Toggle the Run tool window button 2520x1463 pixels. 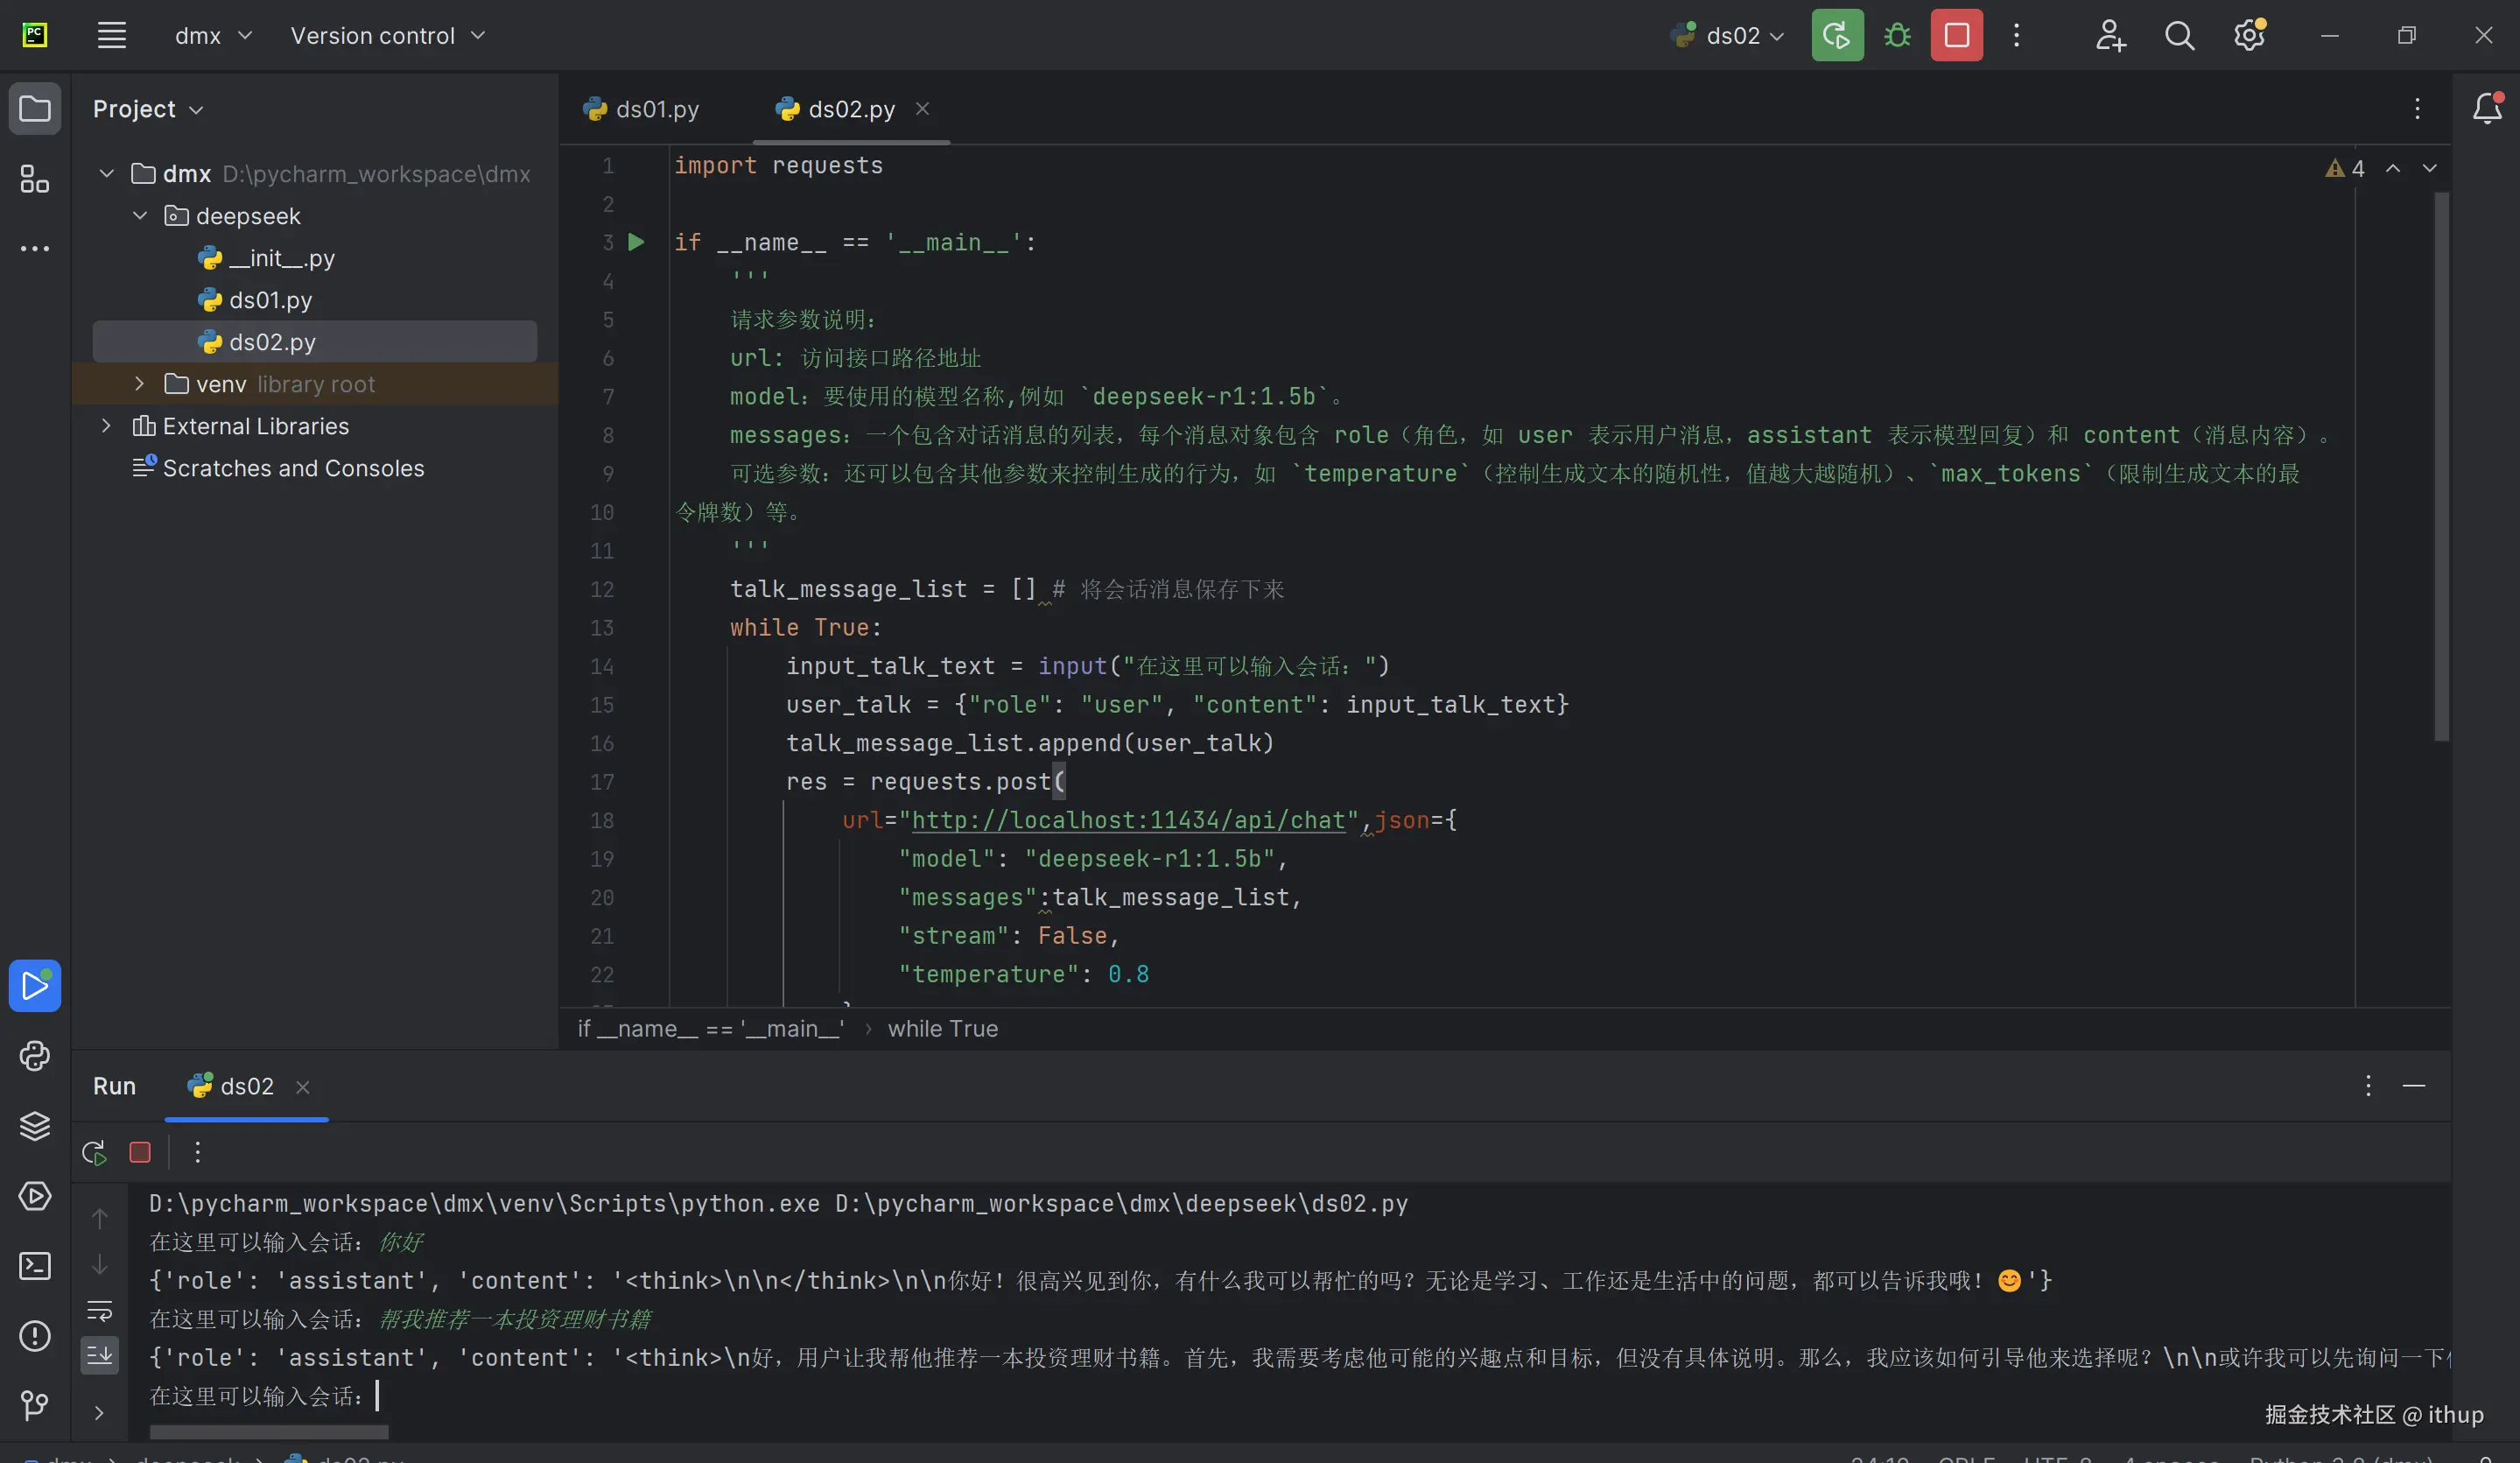point(35,986)
